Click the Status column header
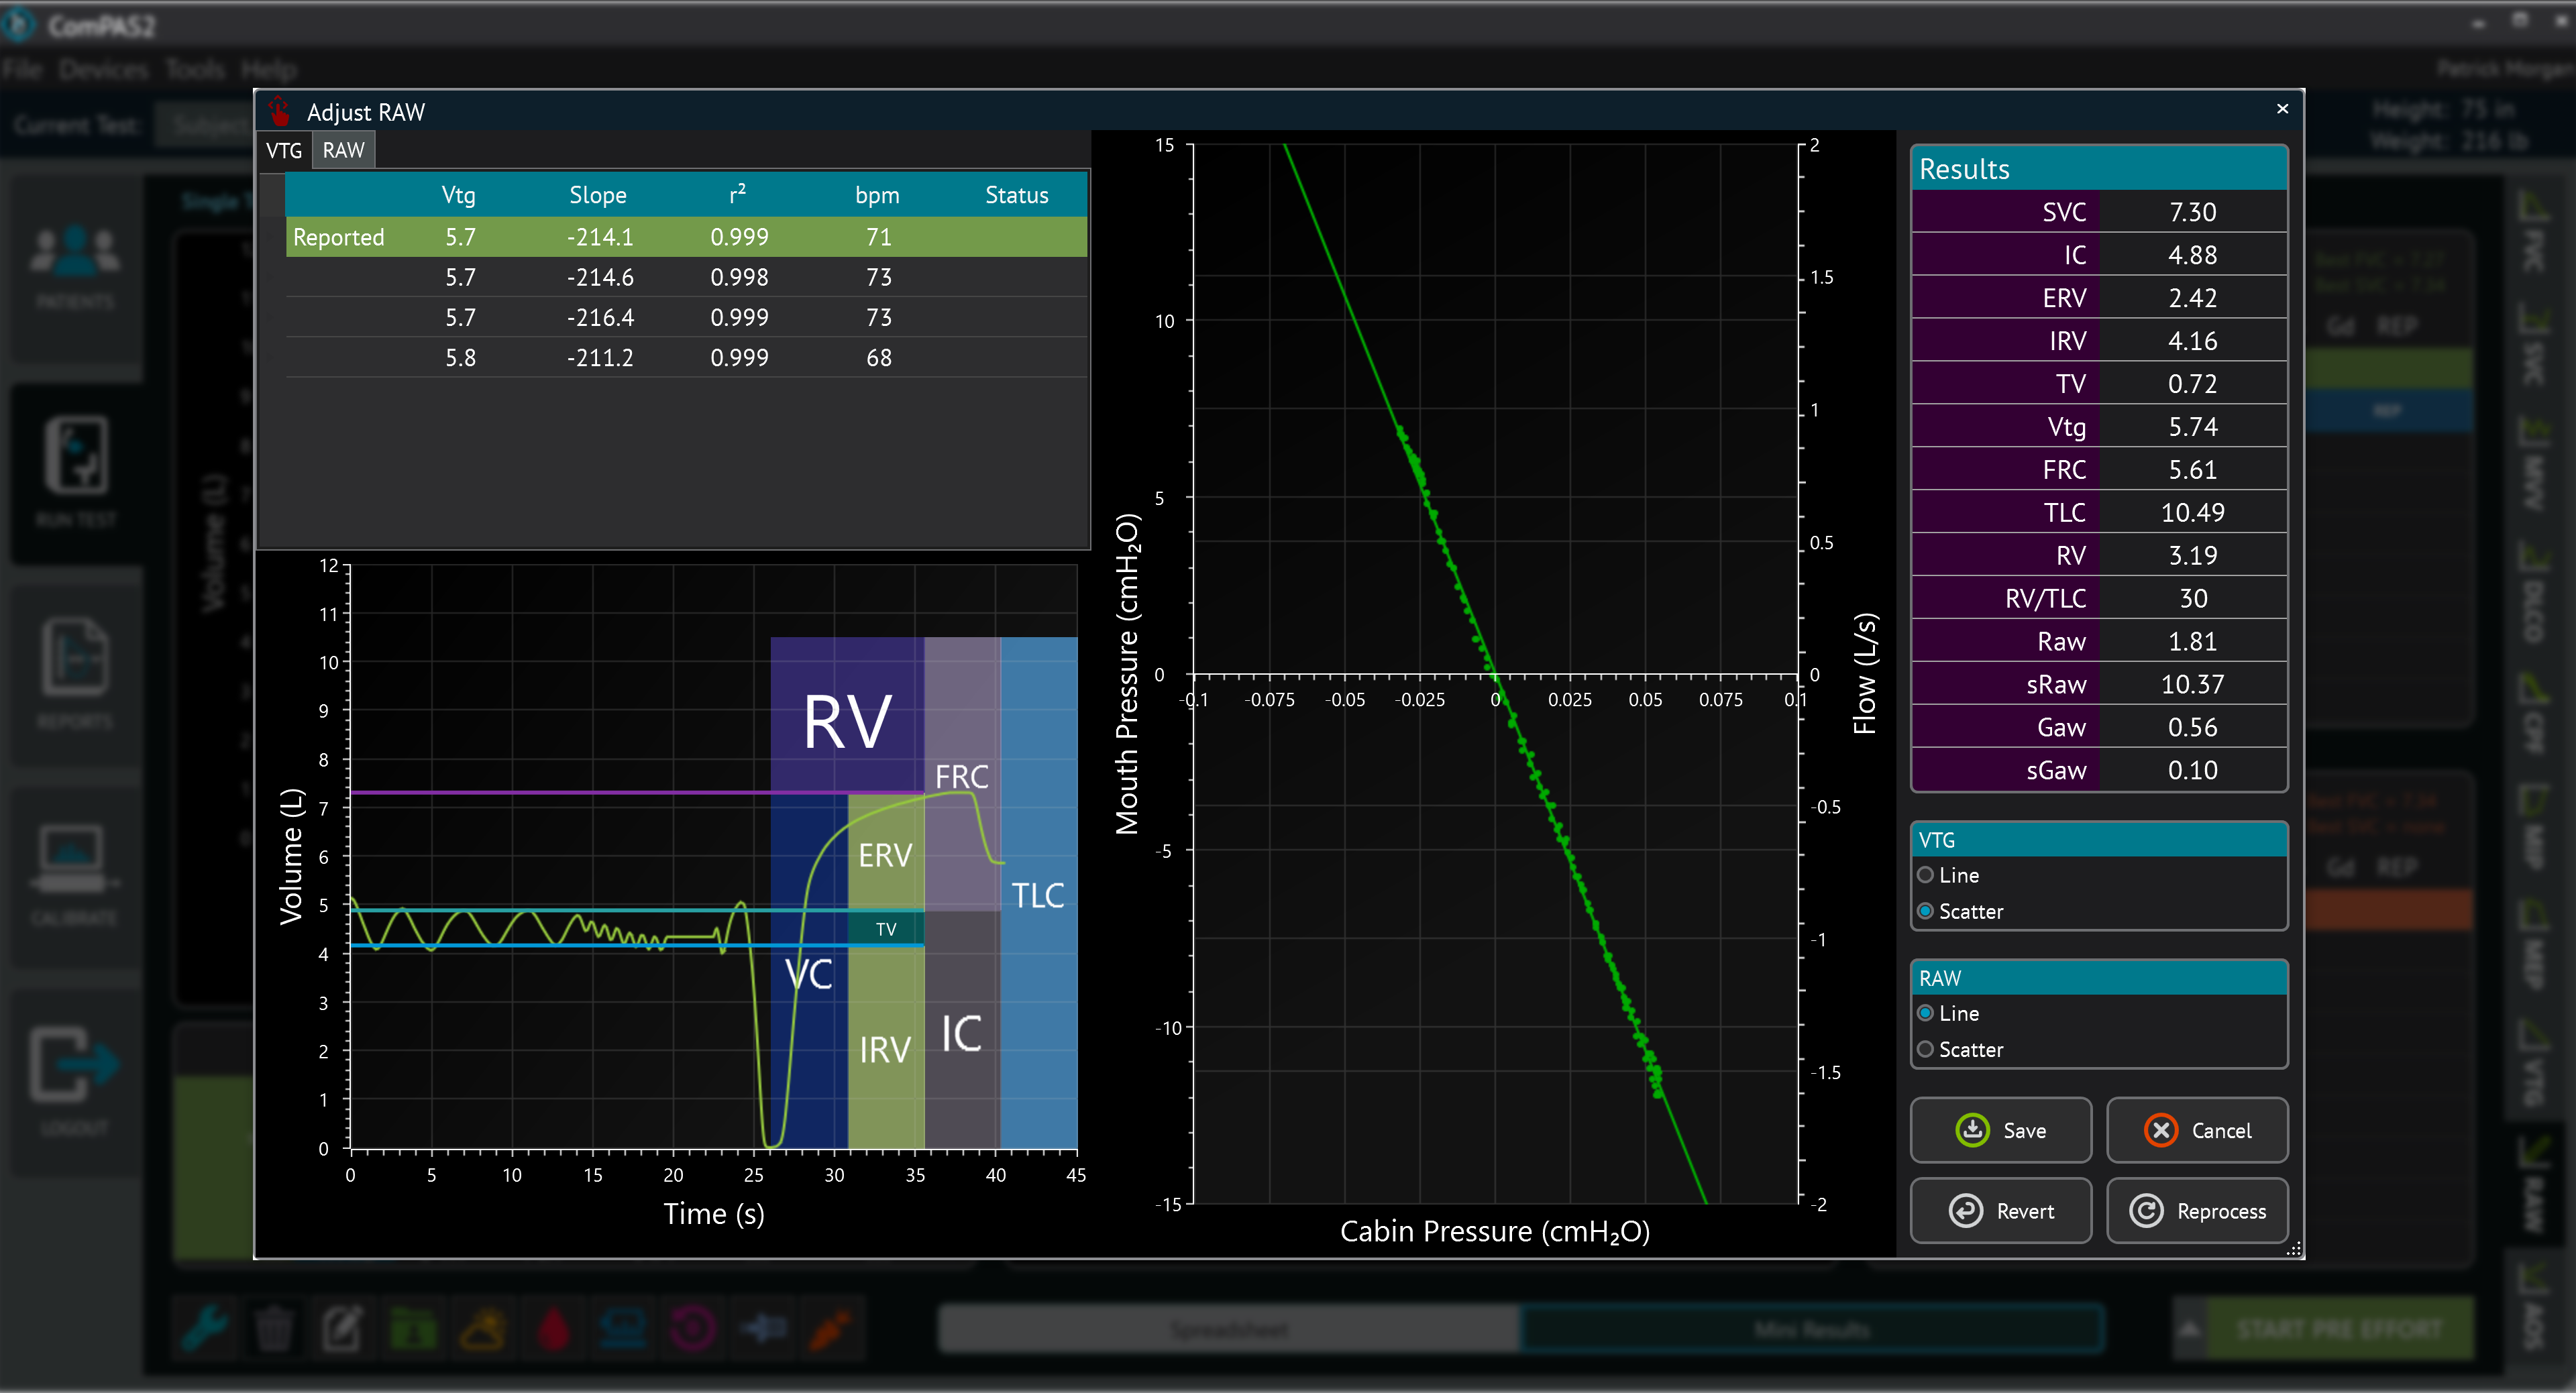Image resolution: width=2576 pixels, height=1393 pixels. pos(1016,195)
